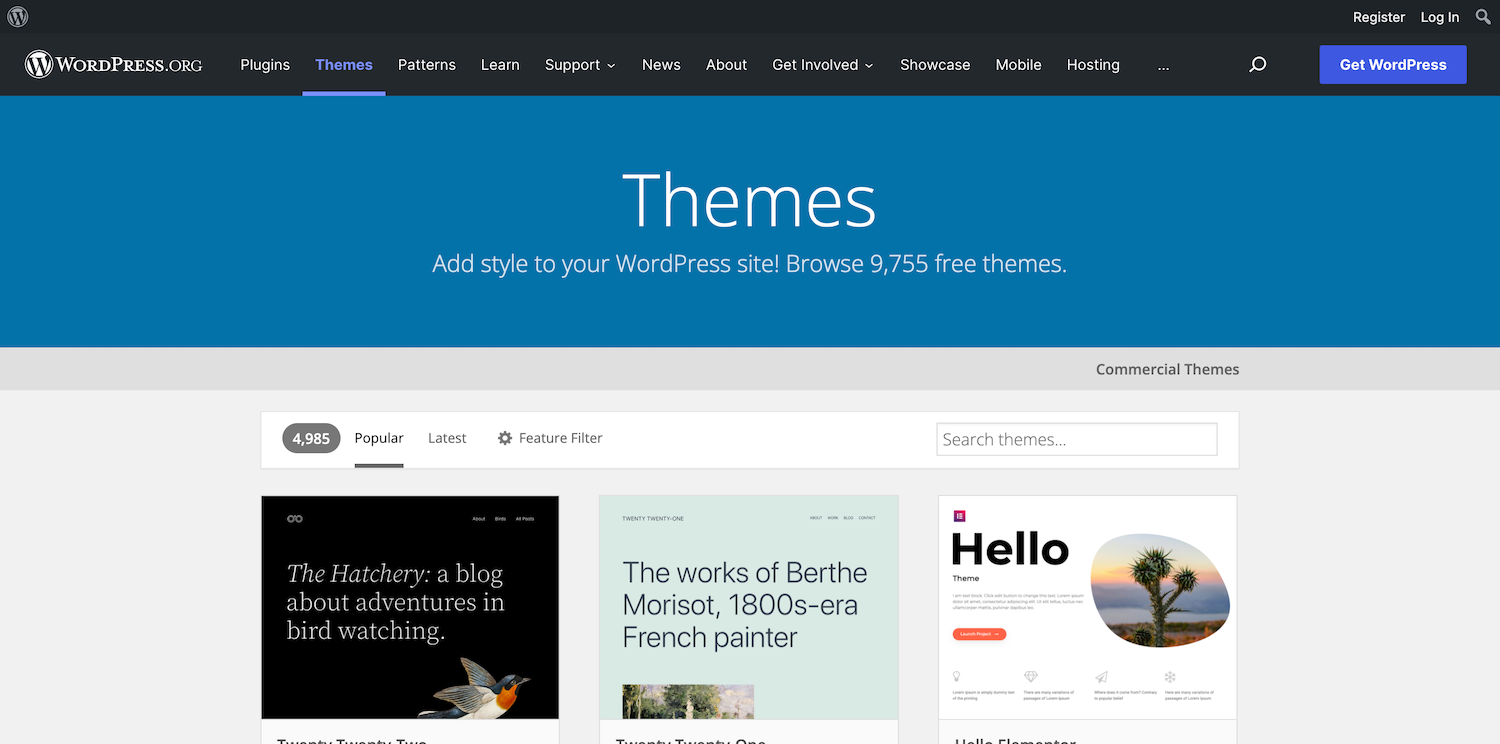Image resolution: width=1500 pixels, height=744 pixels.
Task: Click the Get WordPress button
Action: [x=1393, y=65]
